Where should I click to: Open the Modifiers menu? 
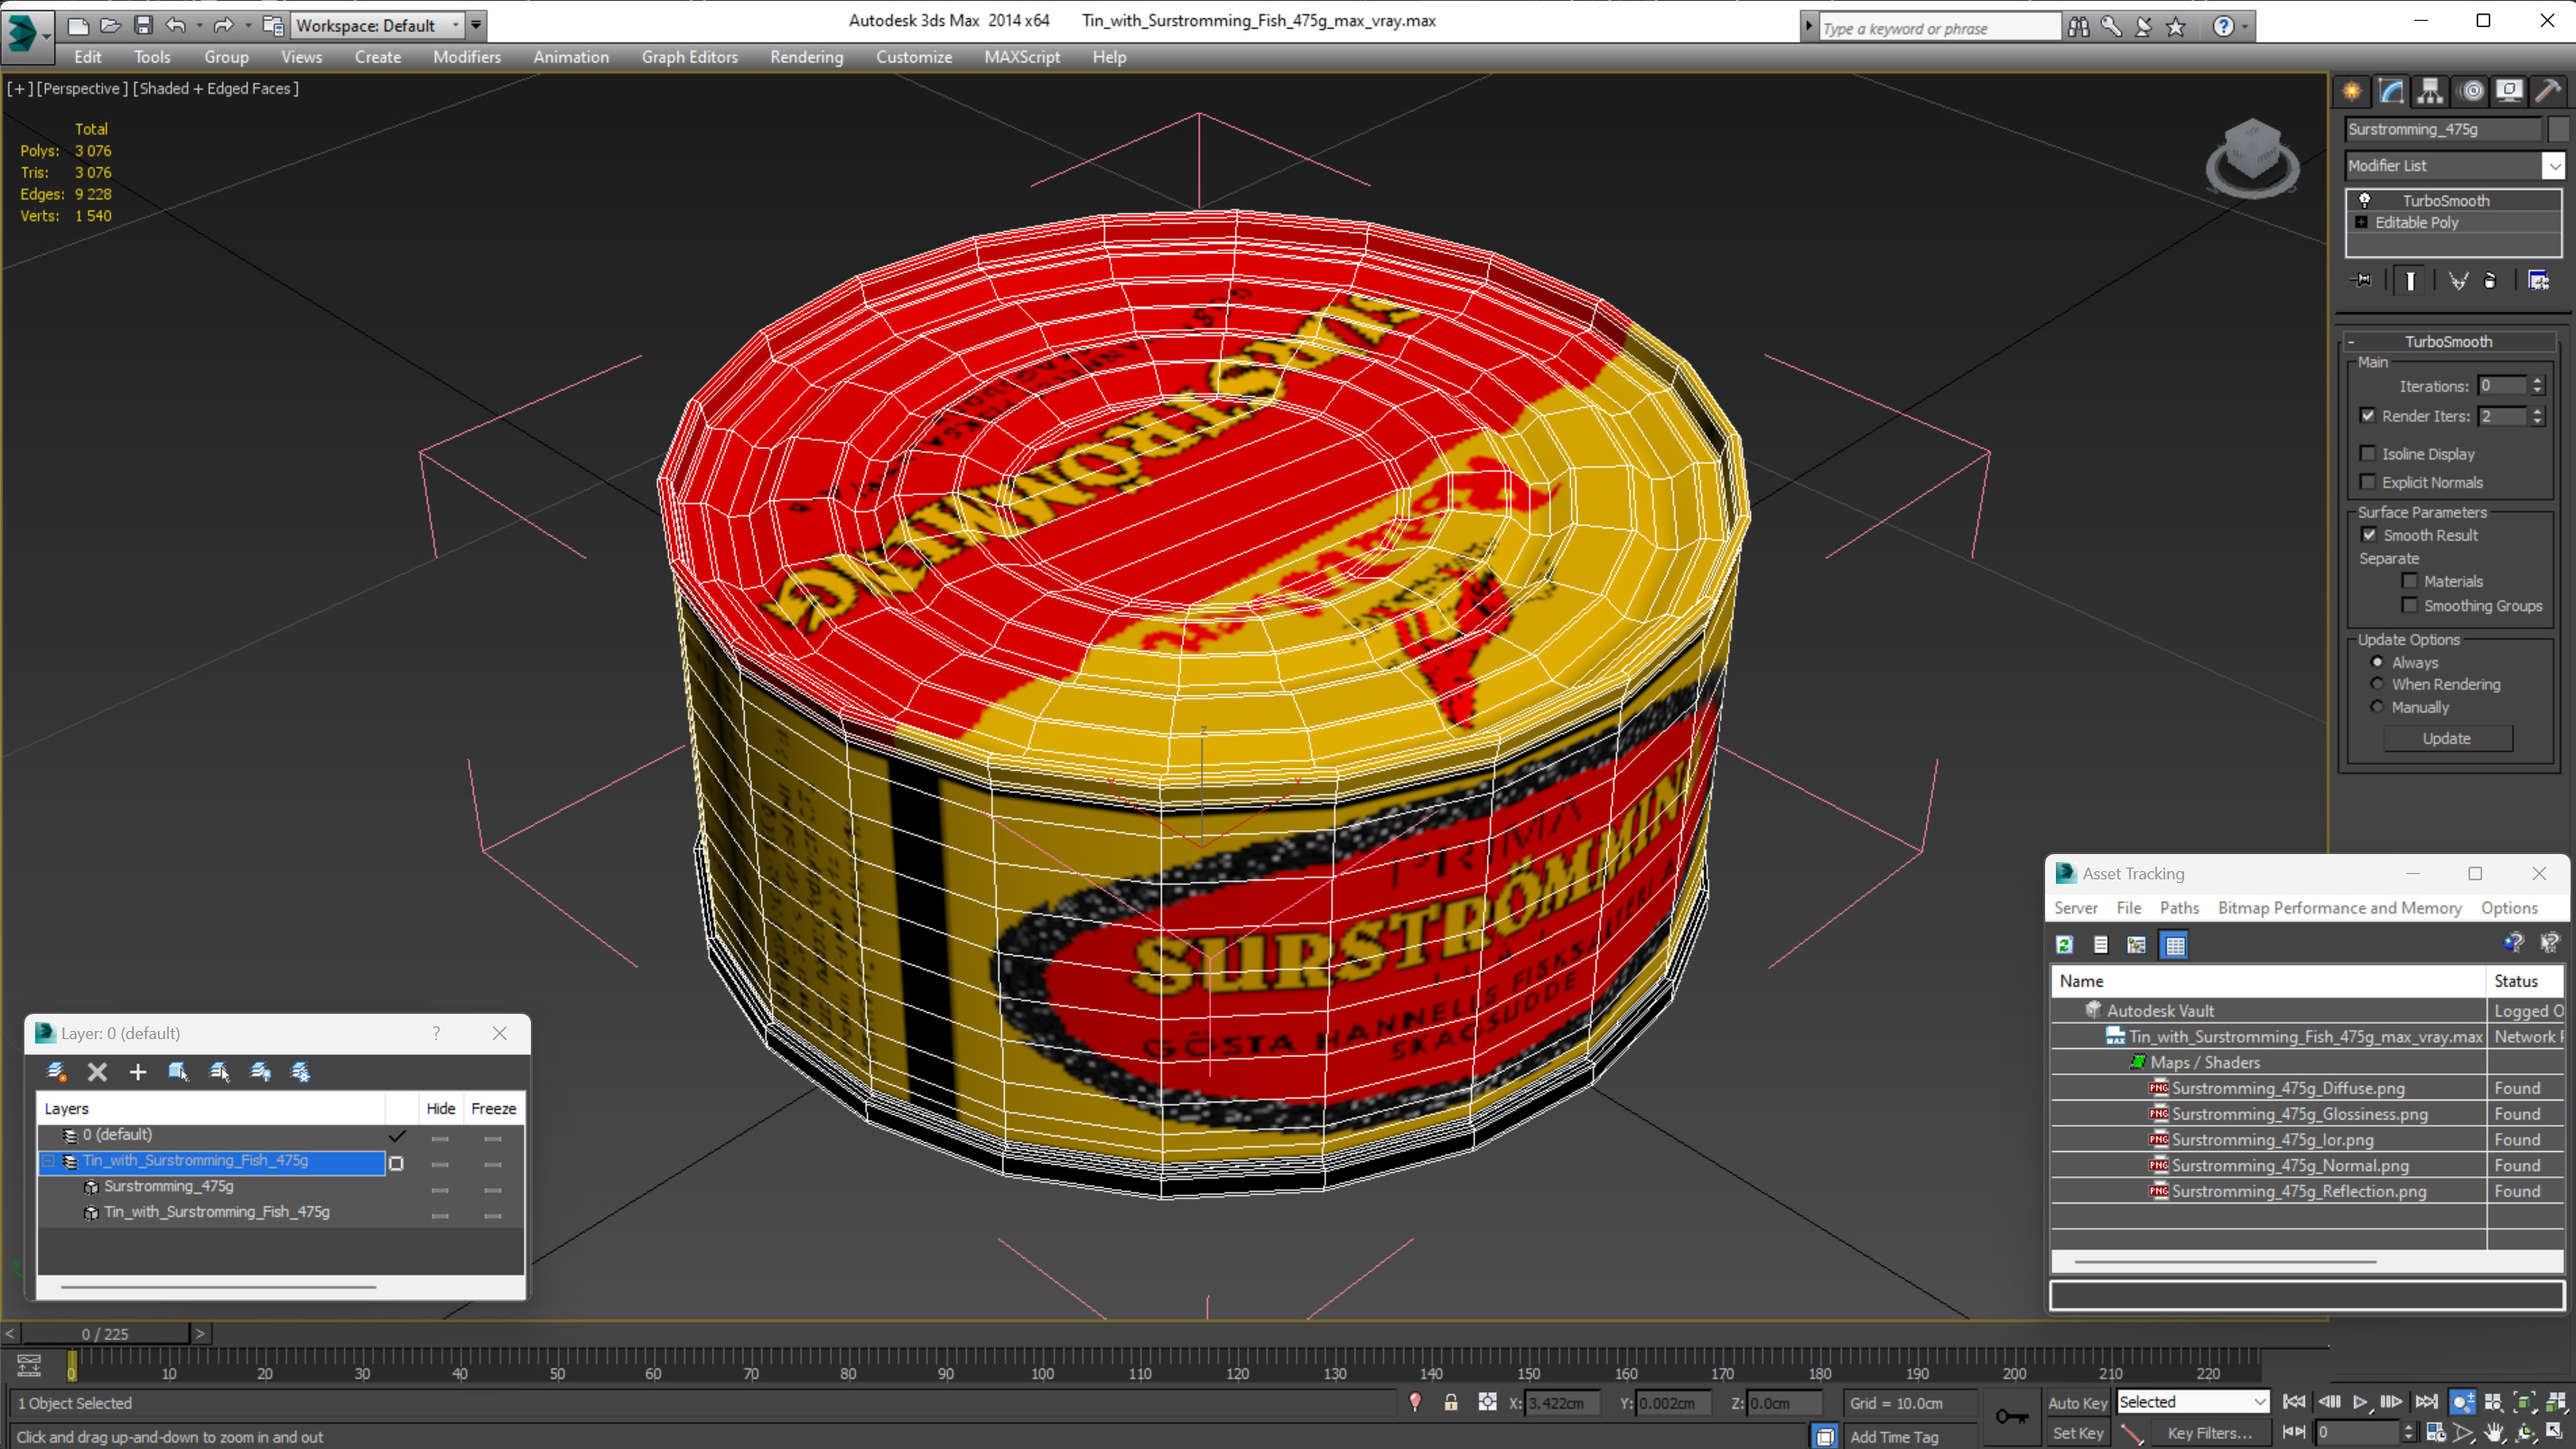466,57
